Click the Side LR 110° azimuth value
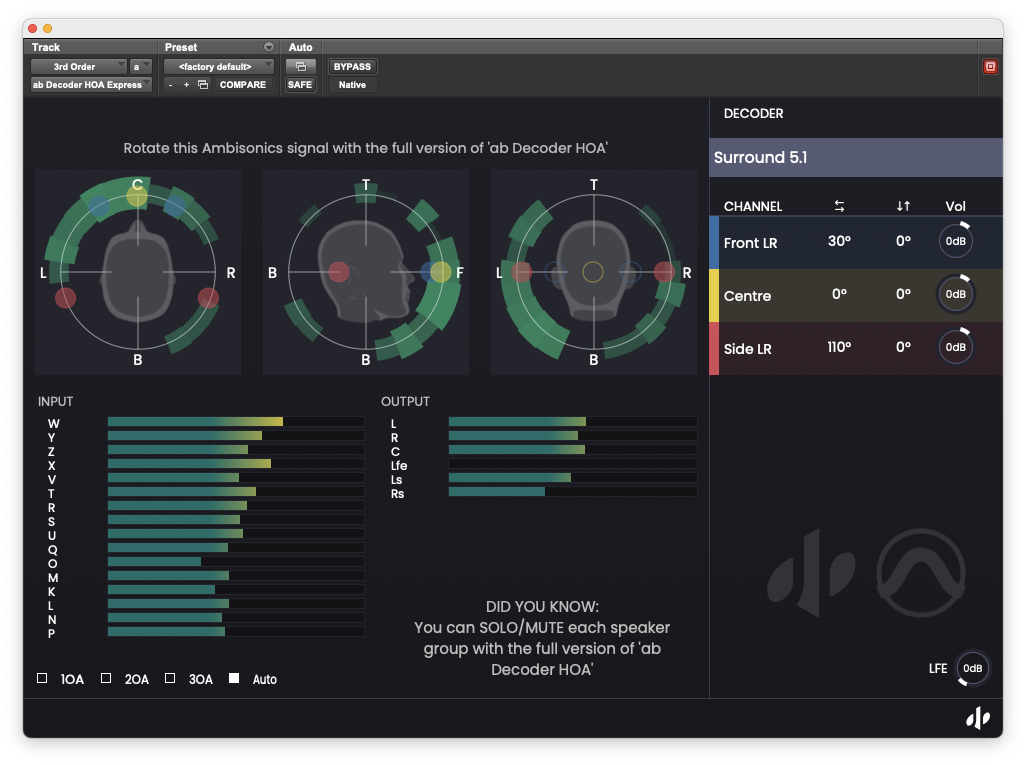This screenshot has height=765, width=1026. (839, 347)
